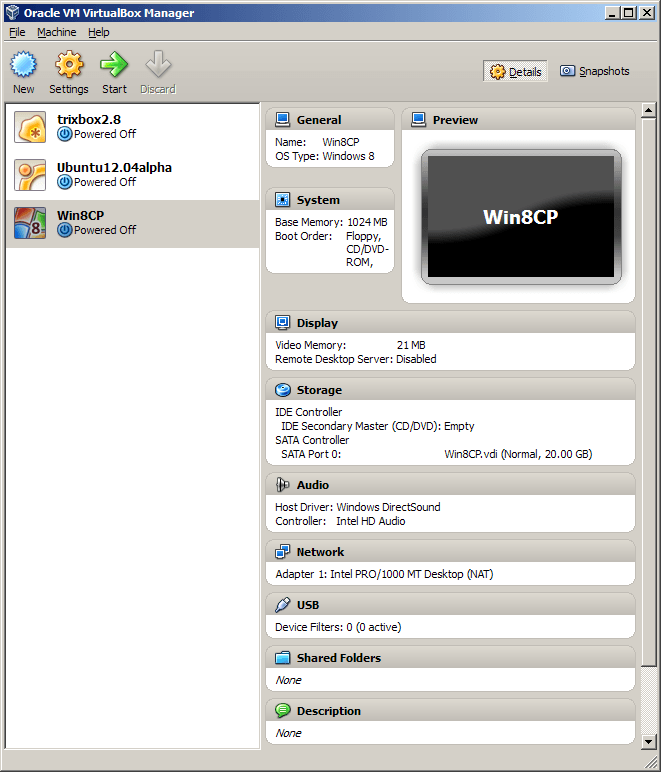Open the Help menu
661x772 pixels.
tap(98, 32)
